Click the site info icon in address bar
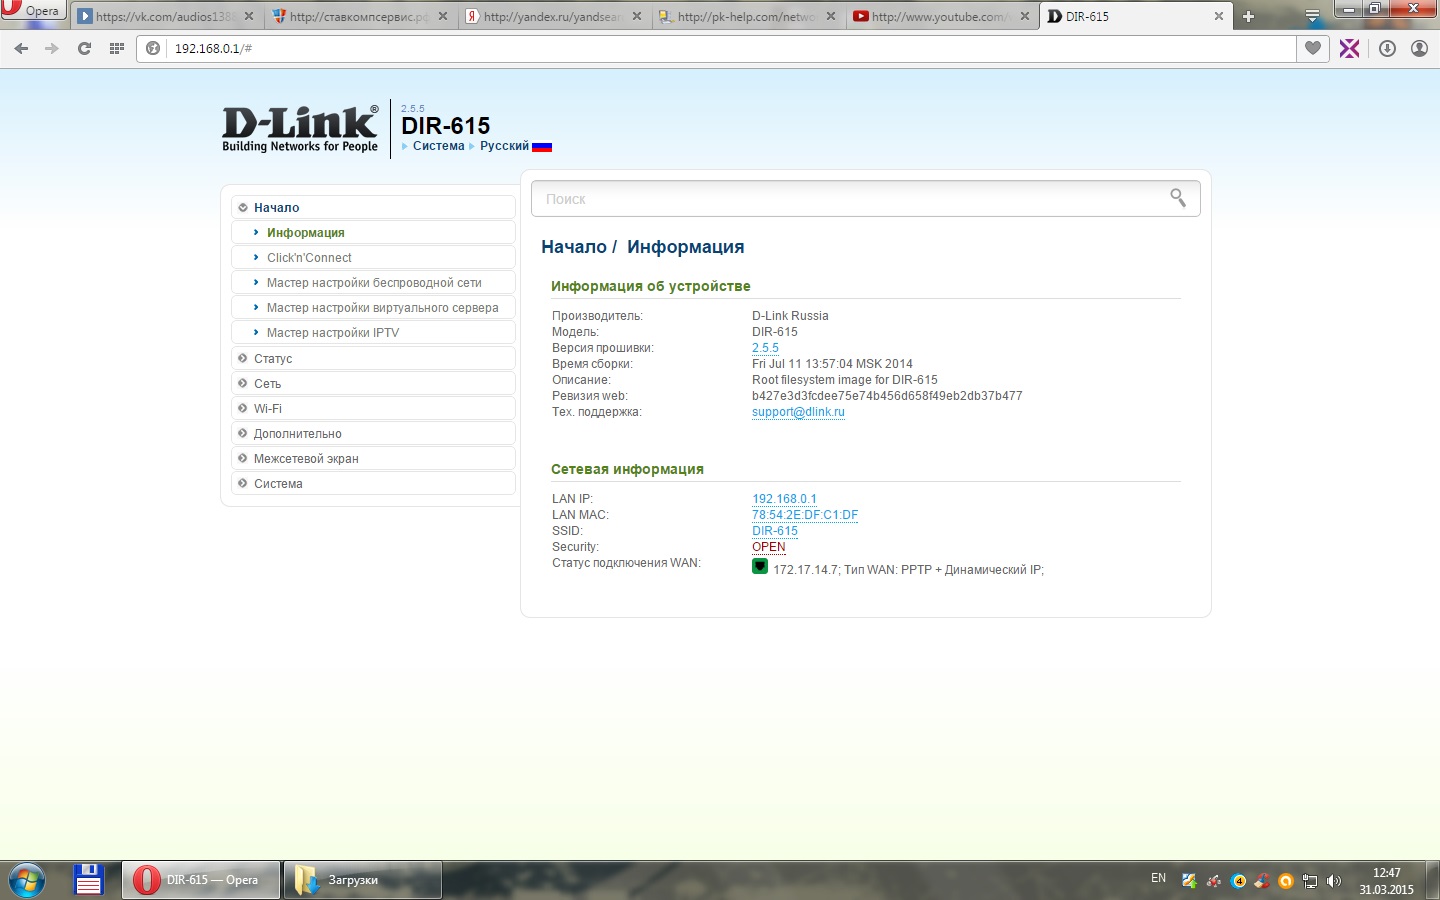 [153, 48]
